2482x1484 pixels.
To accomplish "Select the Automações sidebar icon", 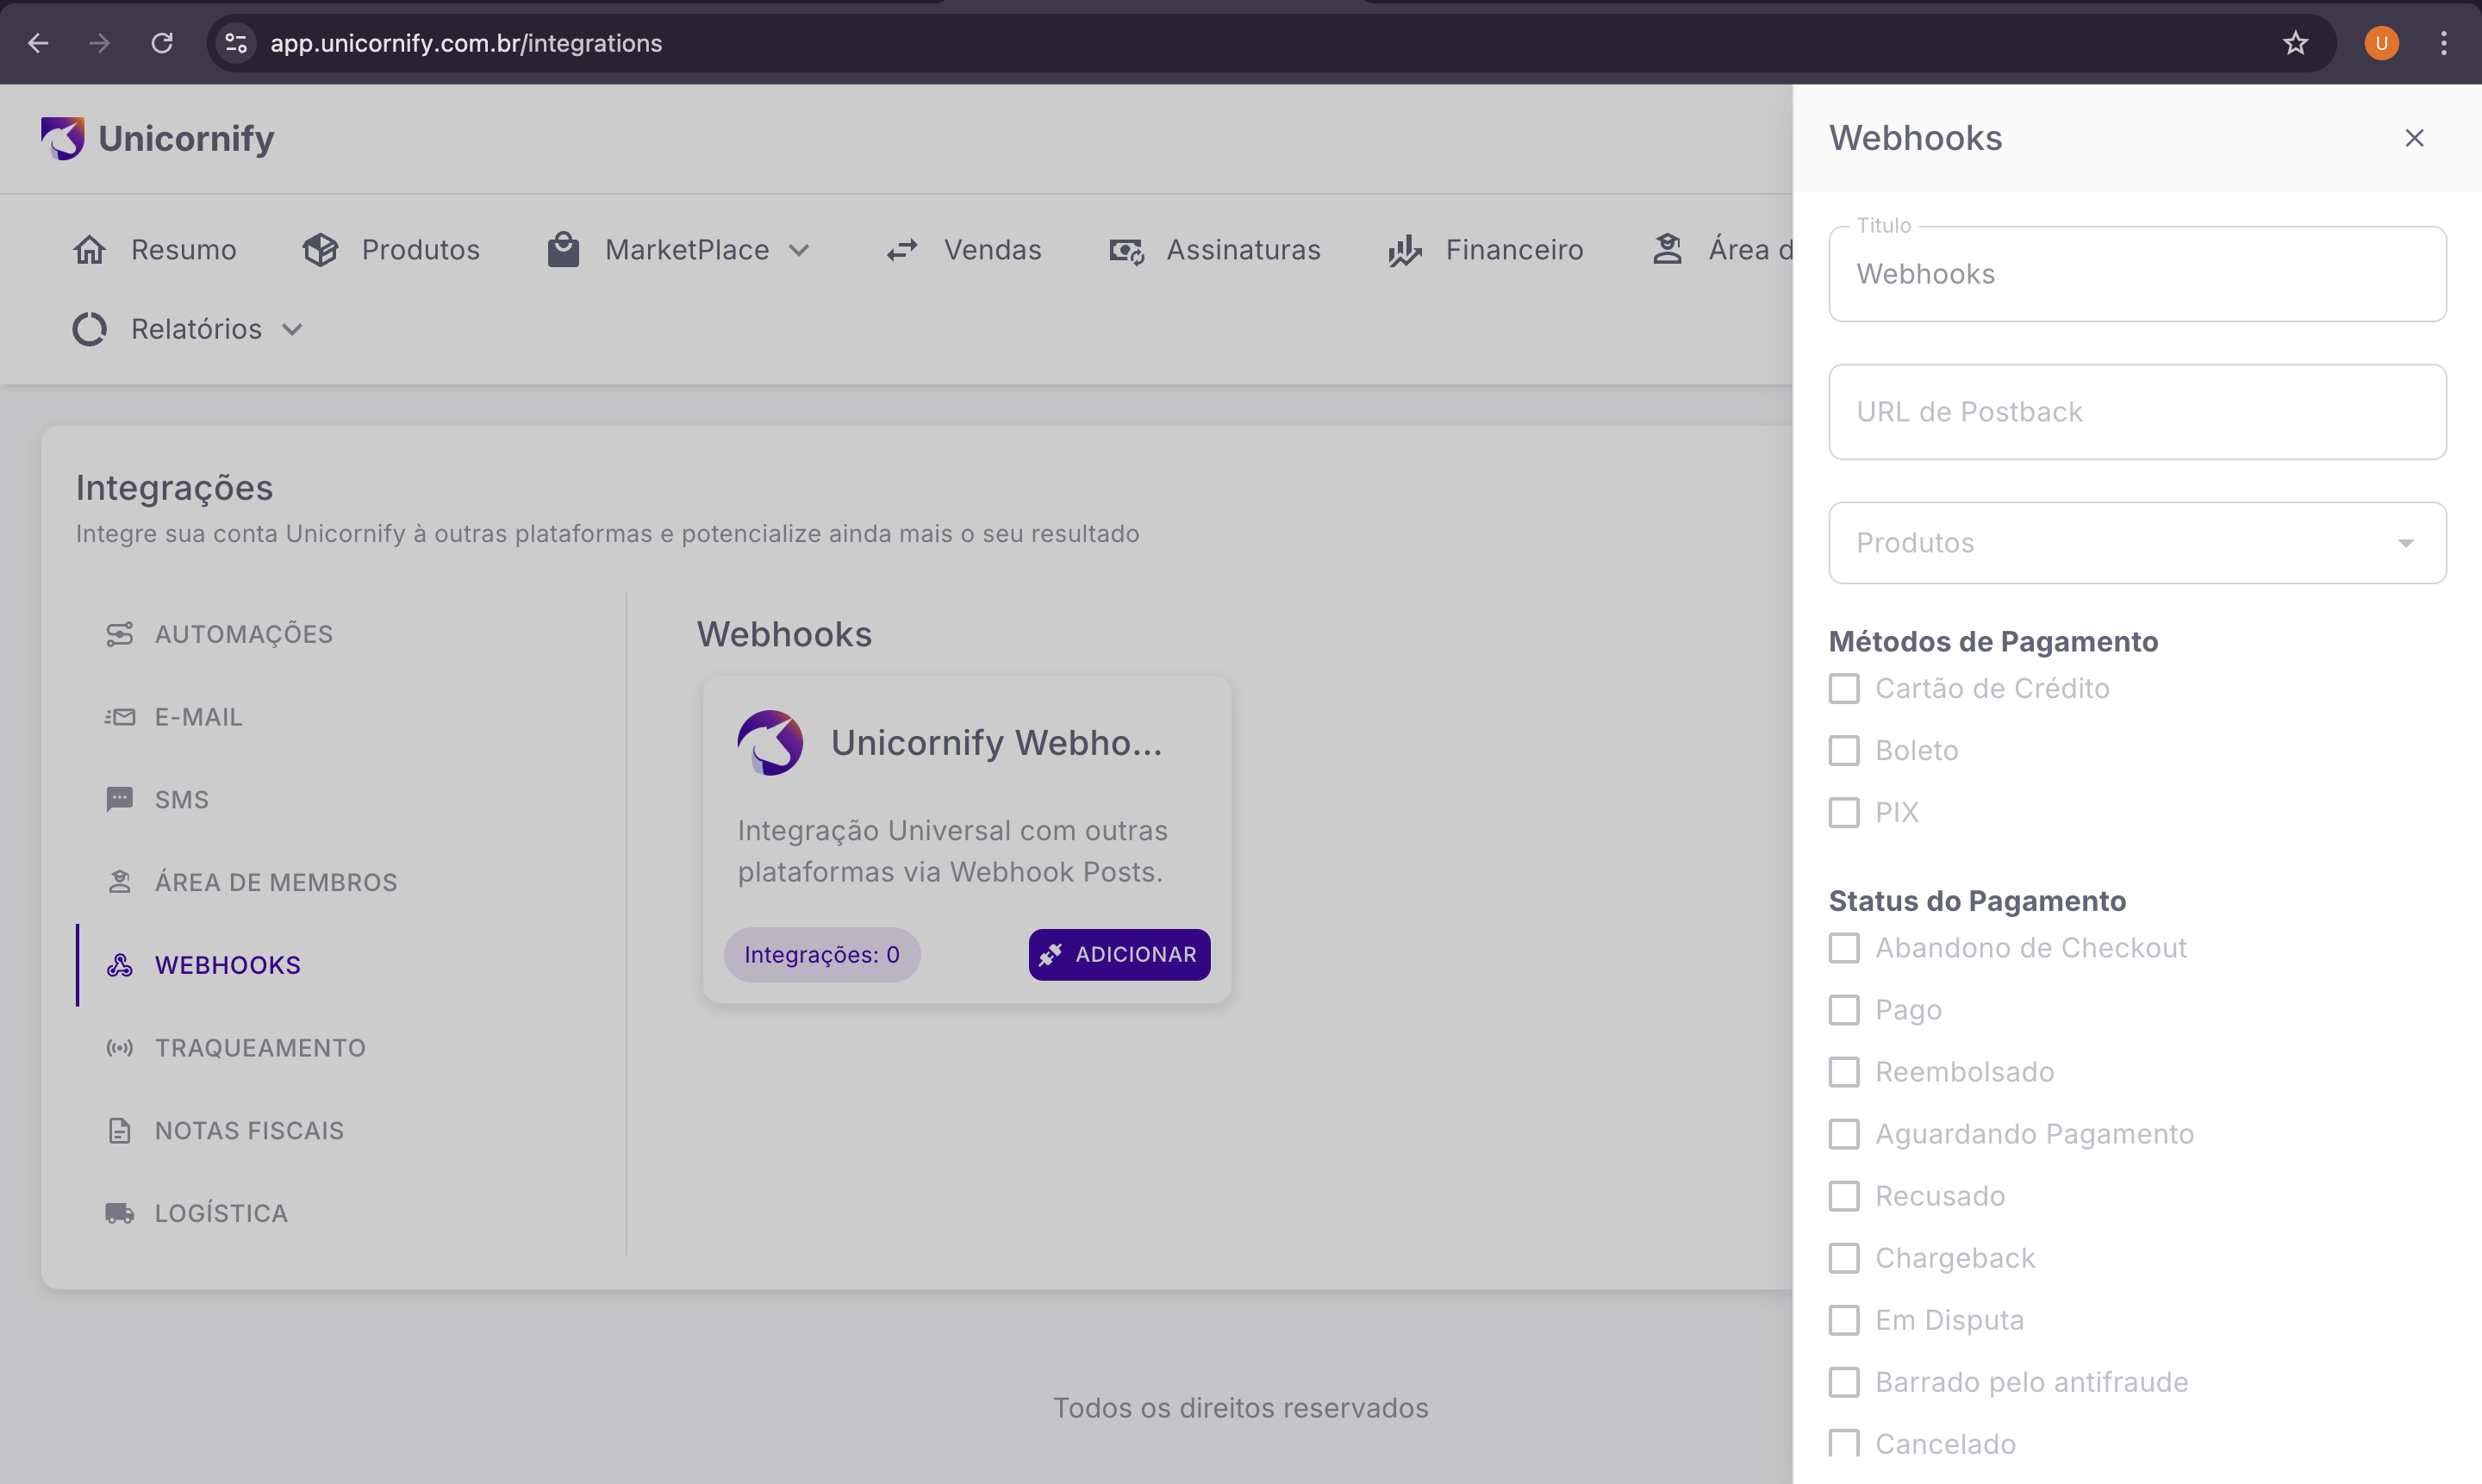I will tap(120, 633).
